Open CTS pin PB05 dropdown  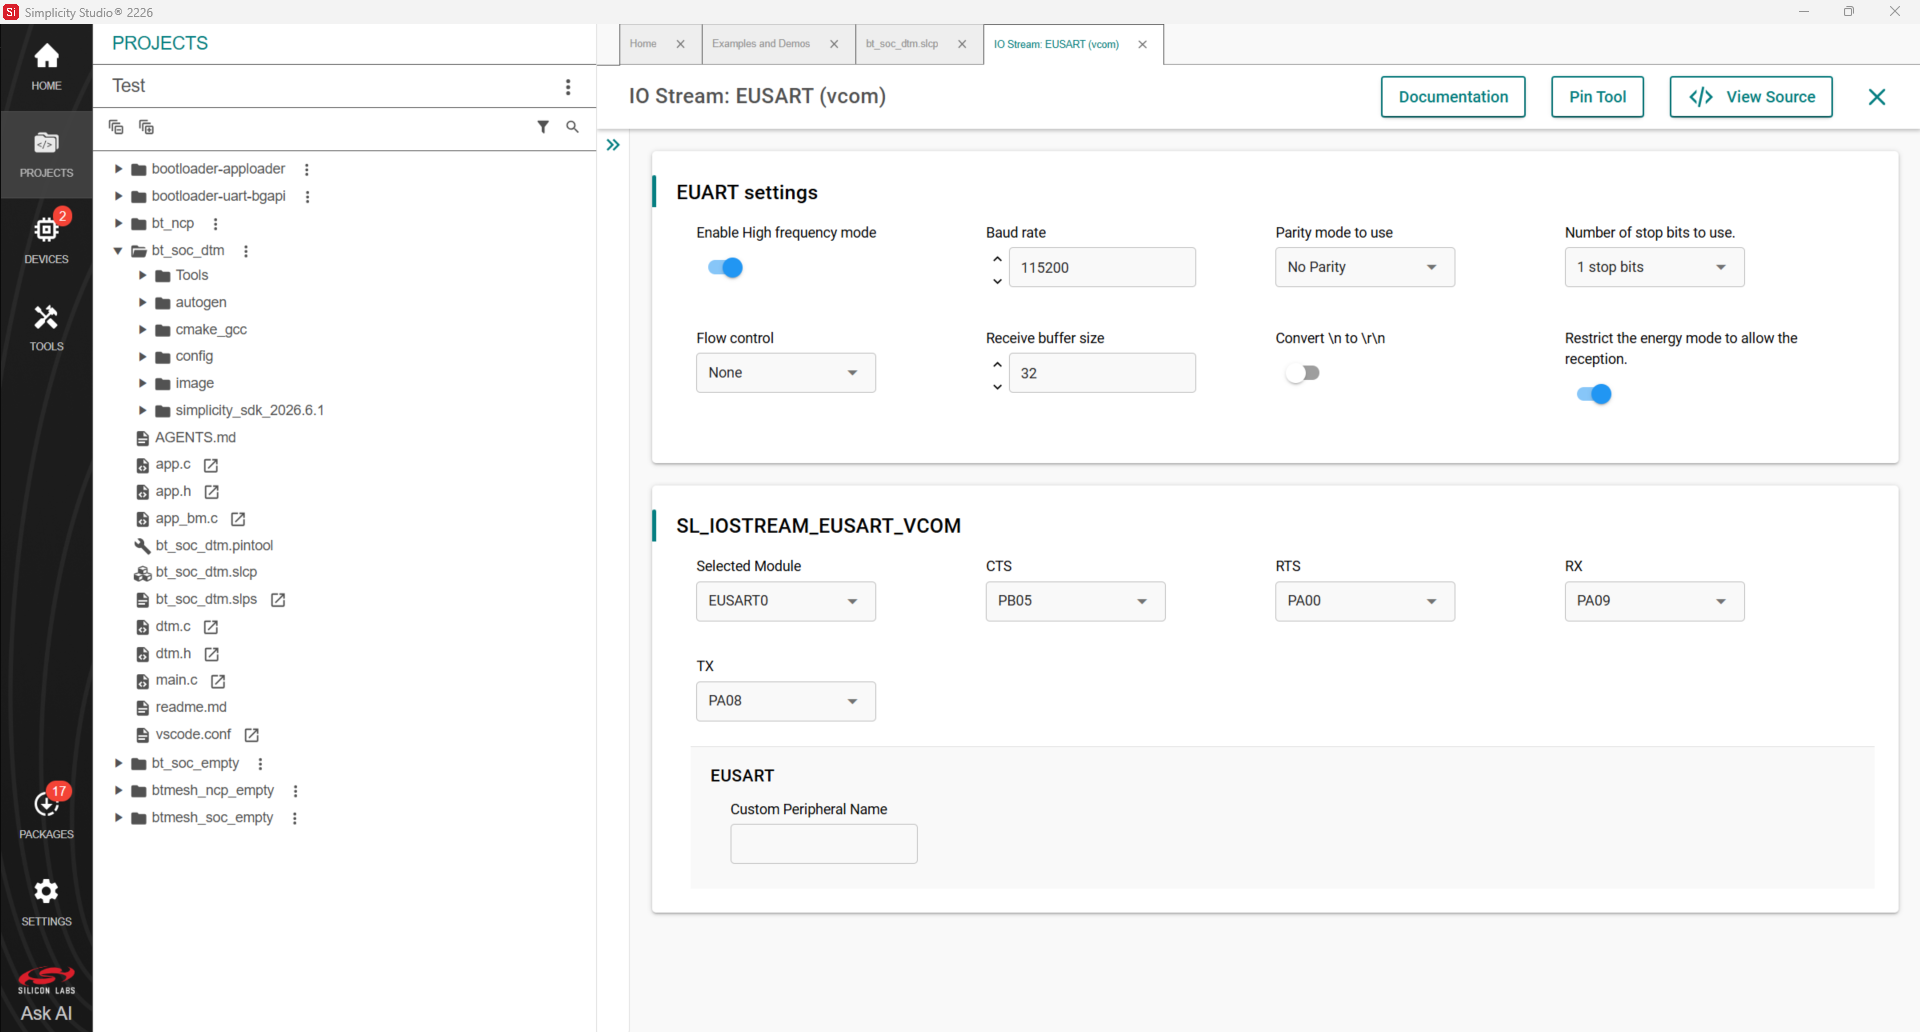pos(1075,601)
